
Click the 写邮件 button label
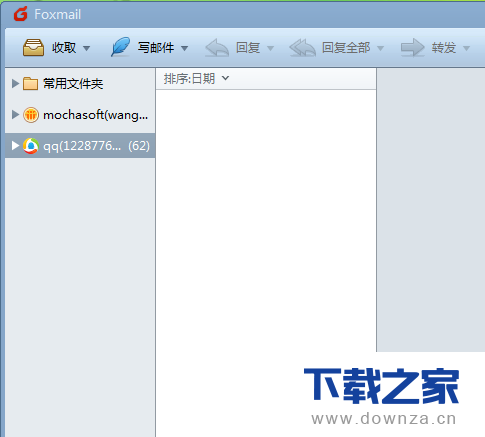(156, 48)
